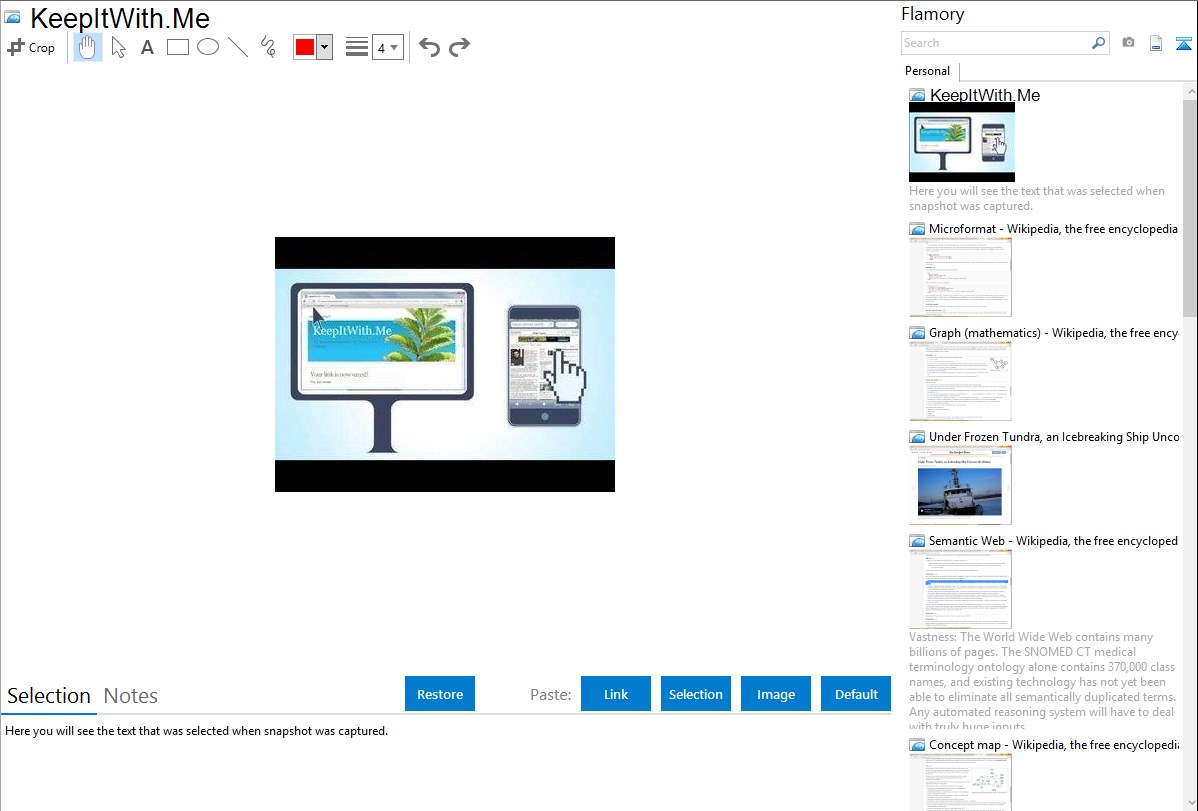The height and width of the screenshot is (811, 1198).
Task: Click icon beside Concept map entry
Action: (918, 744)
